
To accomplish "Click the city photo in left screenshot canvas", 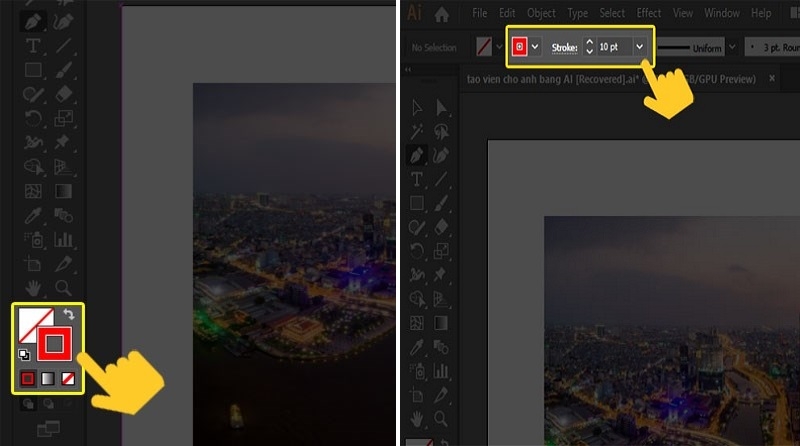I will tap(294, 264).
